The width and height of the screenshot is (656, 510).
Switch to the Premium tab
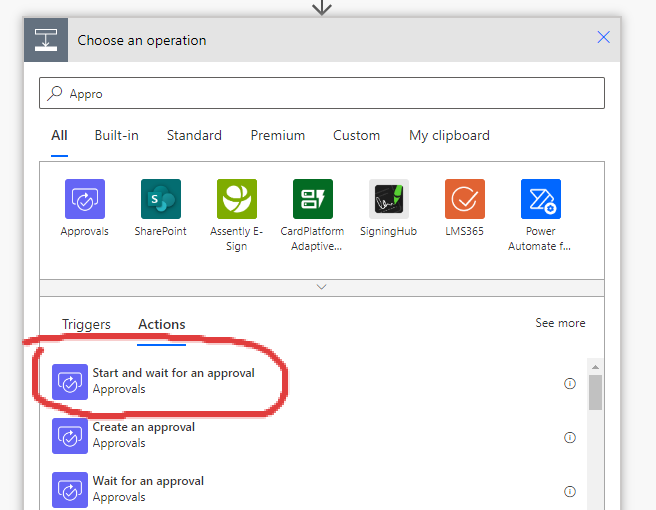pyautogui.click(x=278, y=136)
